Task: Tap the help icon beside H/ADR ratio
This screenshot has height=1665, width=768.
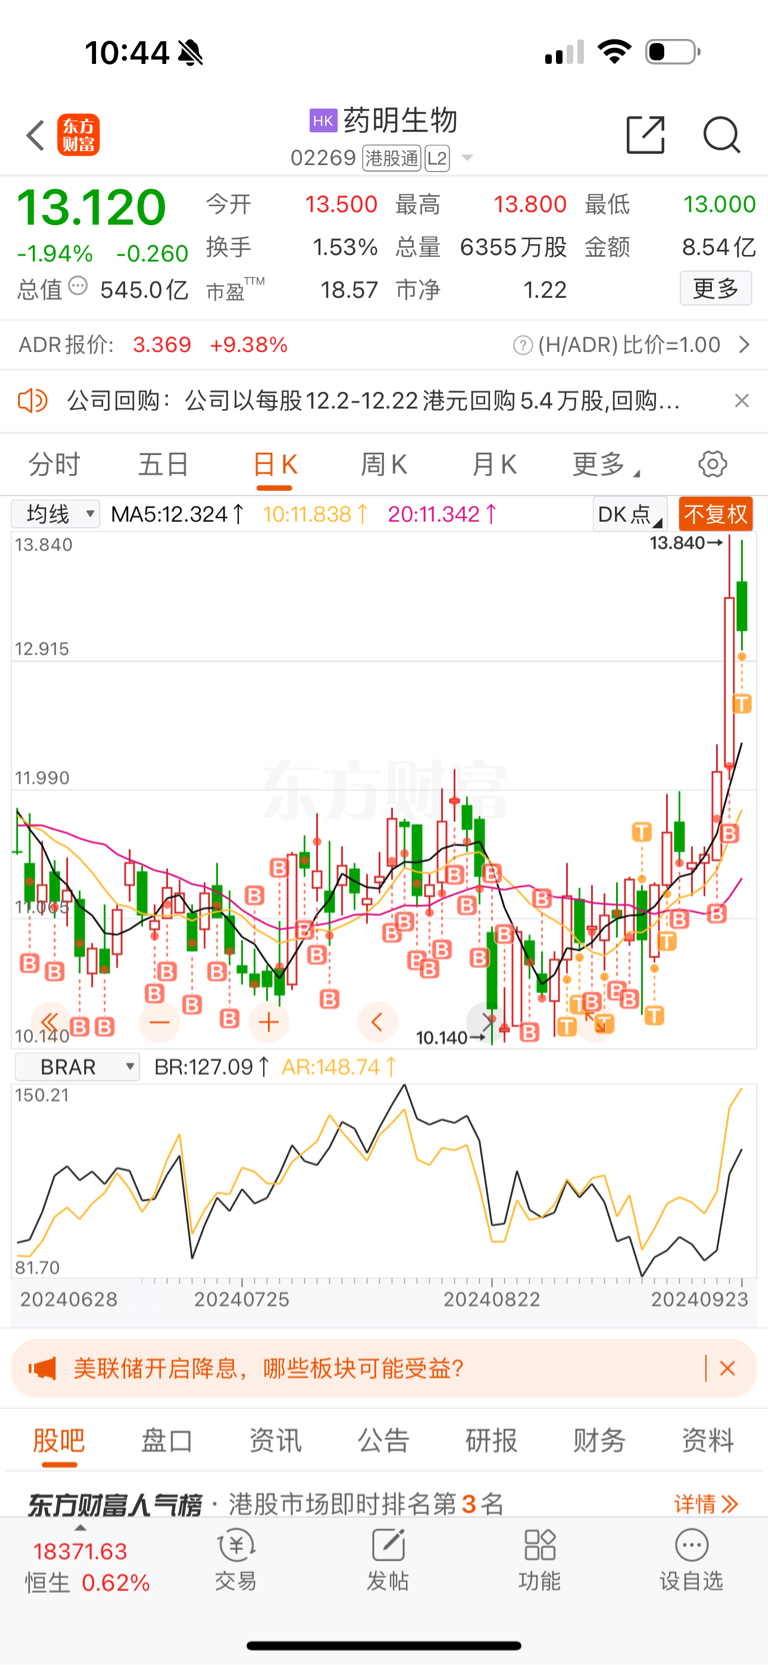Action: [x=523, y=345]
